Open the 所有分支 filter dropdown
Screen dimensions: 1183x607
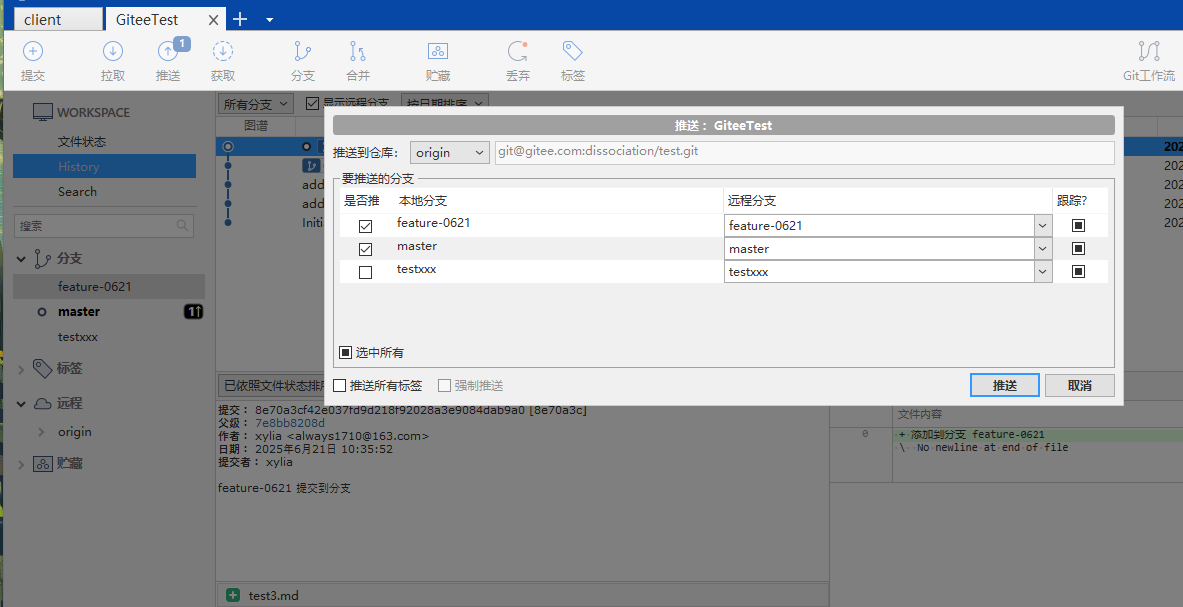point(256,103)
